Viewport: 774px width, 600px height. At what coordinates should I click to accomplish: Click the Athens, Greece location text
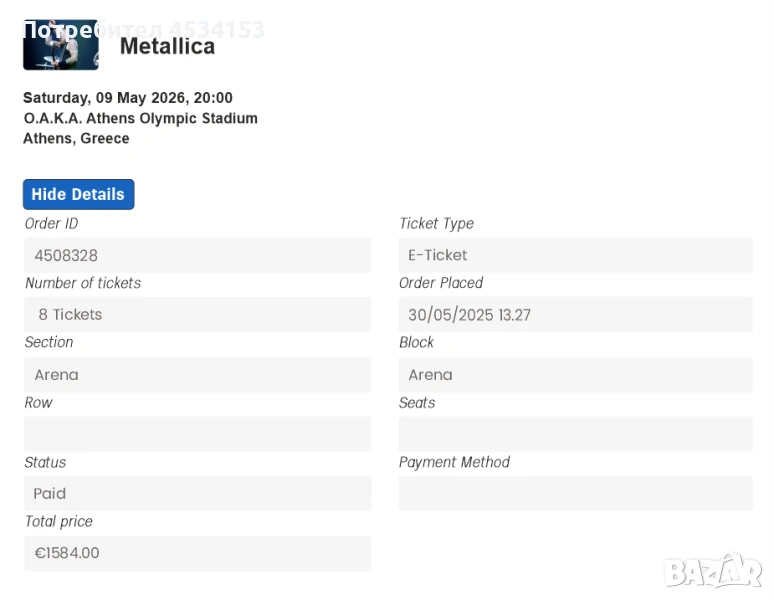(76, 138)
